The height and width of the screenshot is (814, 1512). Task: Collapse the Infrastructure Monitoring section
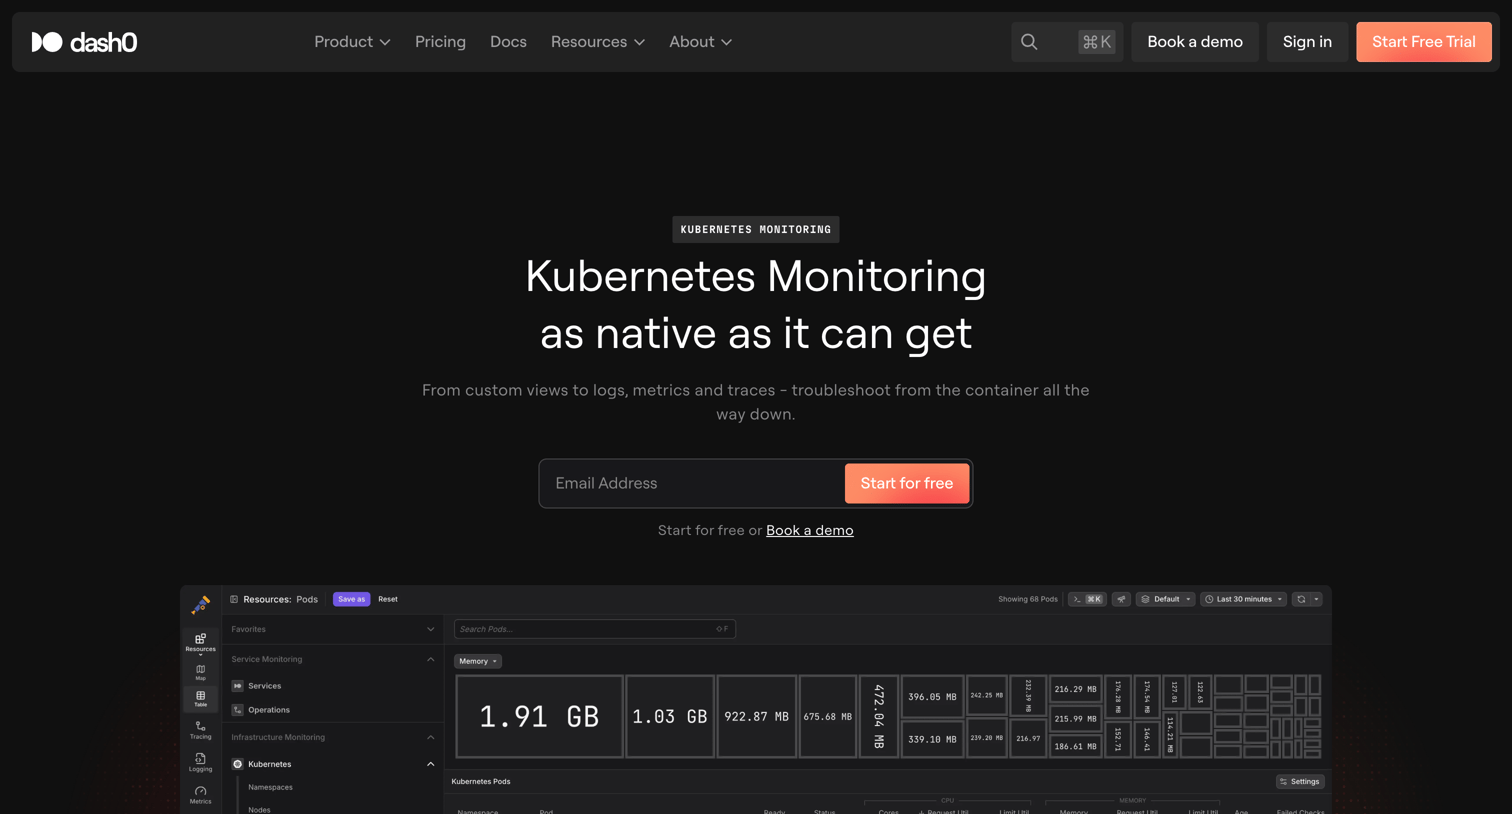click(x=431, y=737)
